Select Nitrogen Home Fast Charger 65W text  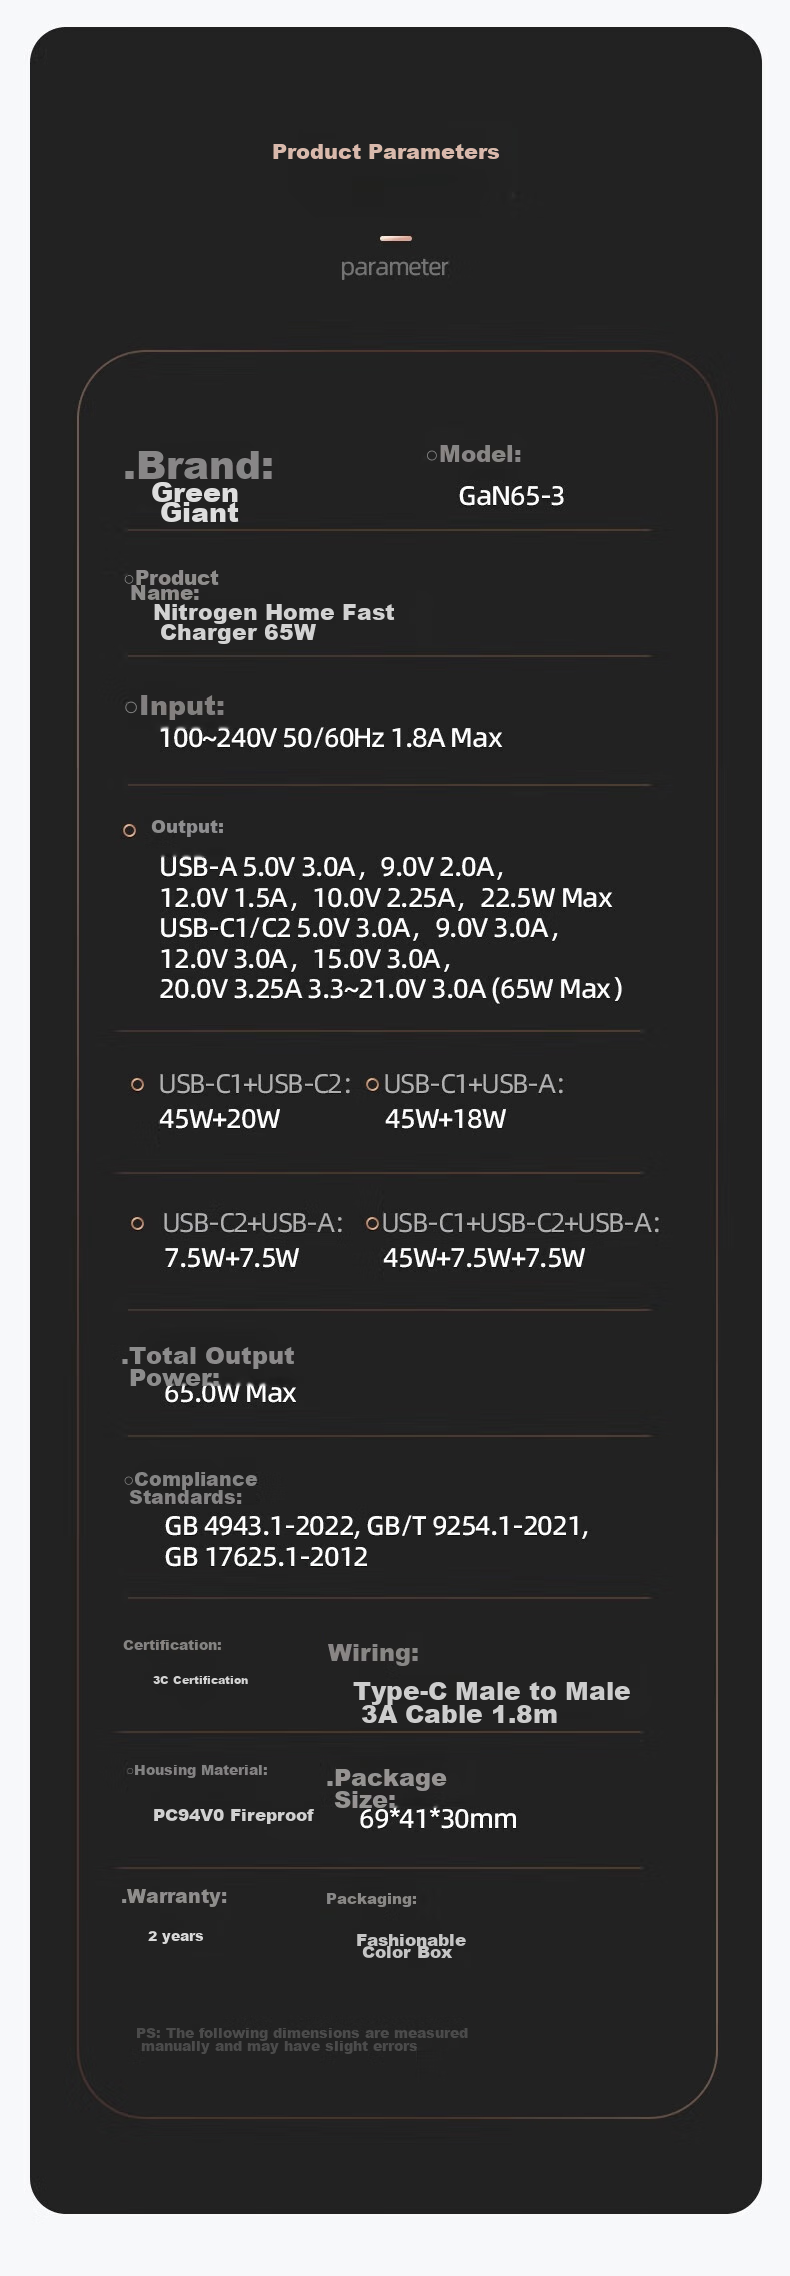click(x=274, y=622)
